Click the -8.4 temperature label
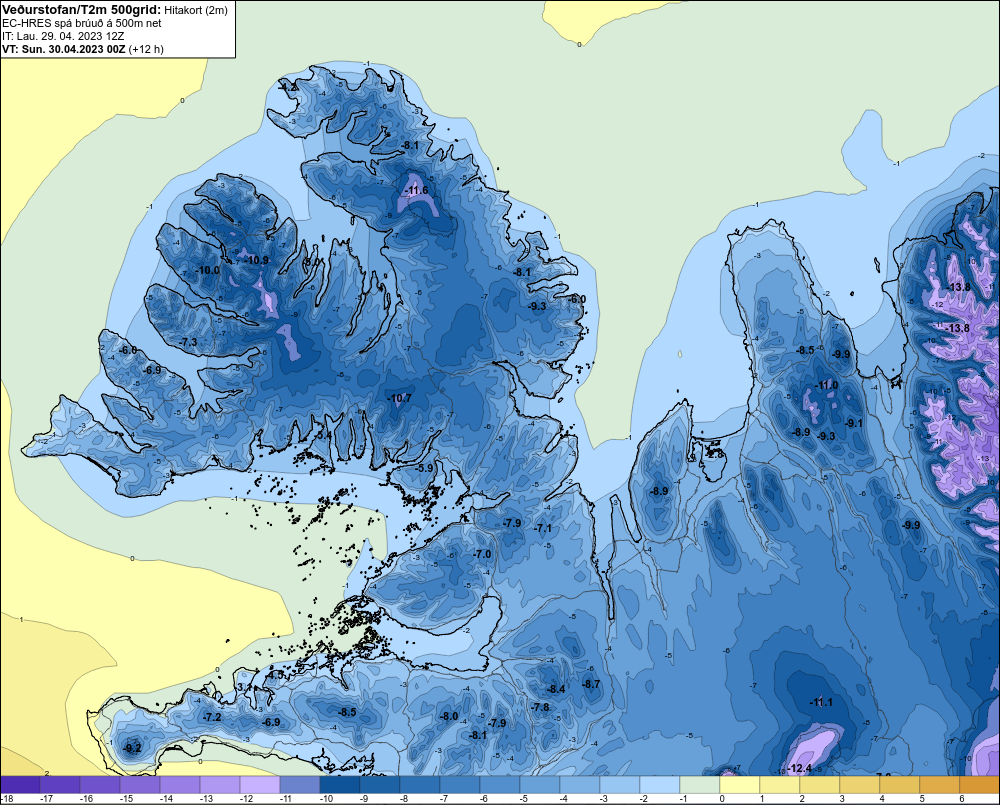Image resolution: width=1000 pixels, height=805 pixels. (556, 690)
